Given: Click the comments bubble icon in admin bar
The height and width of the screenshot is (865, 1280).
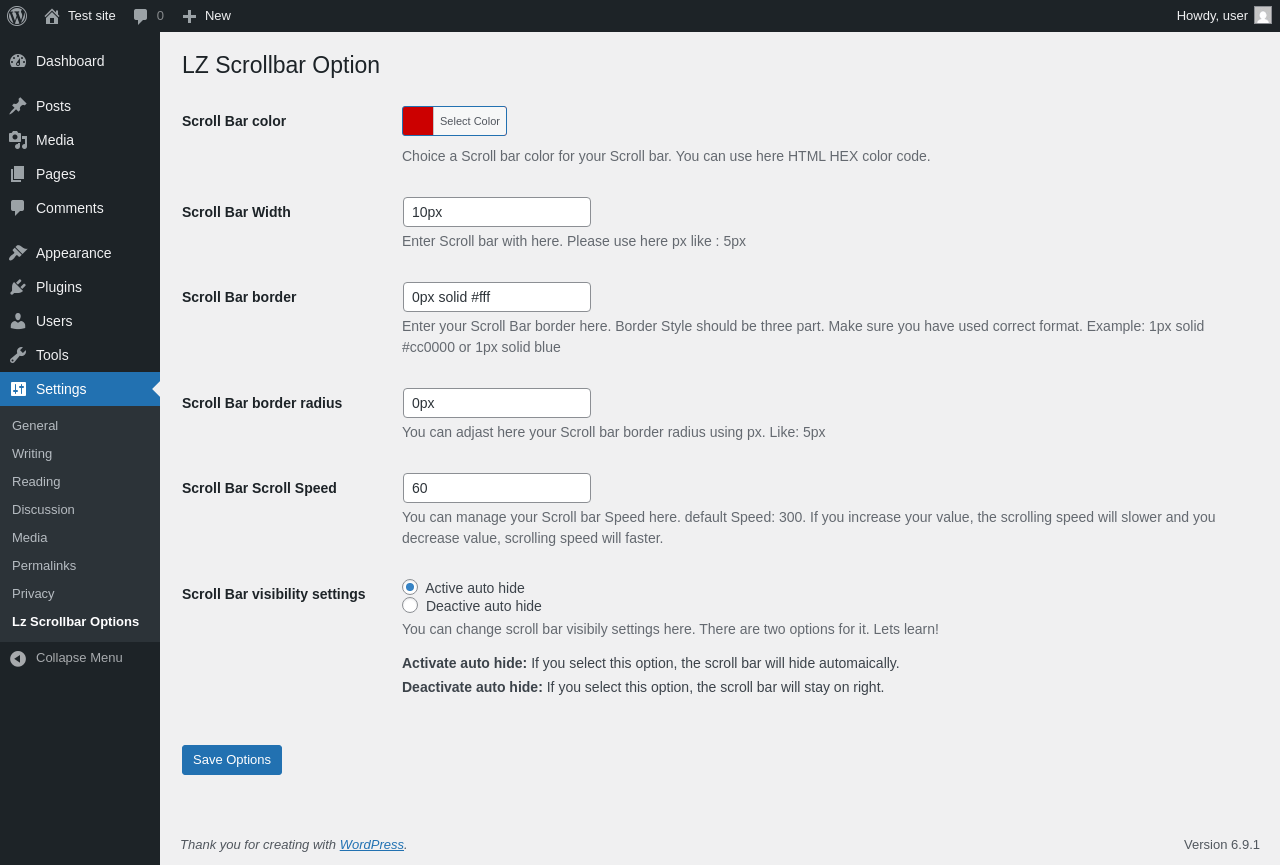Looking at the screenshot, I should [141, 16].
